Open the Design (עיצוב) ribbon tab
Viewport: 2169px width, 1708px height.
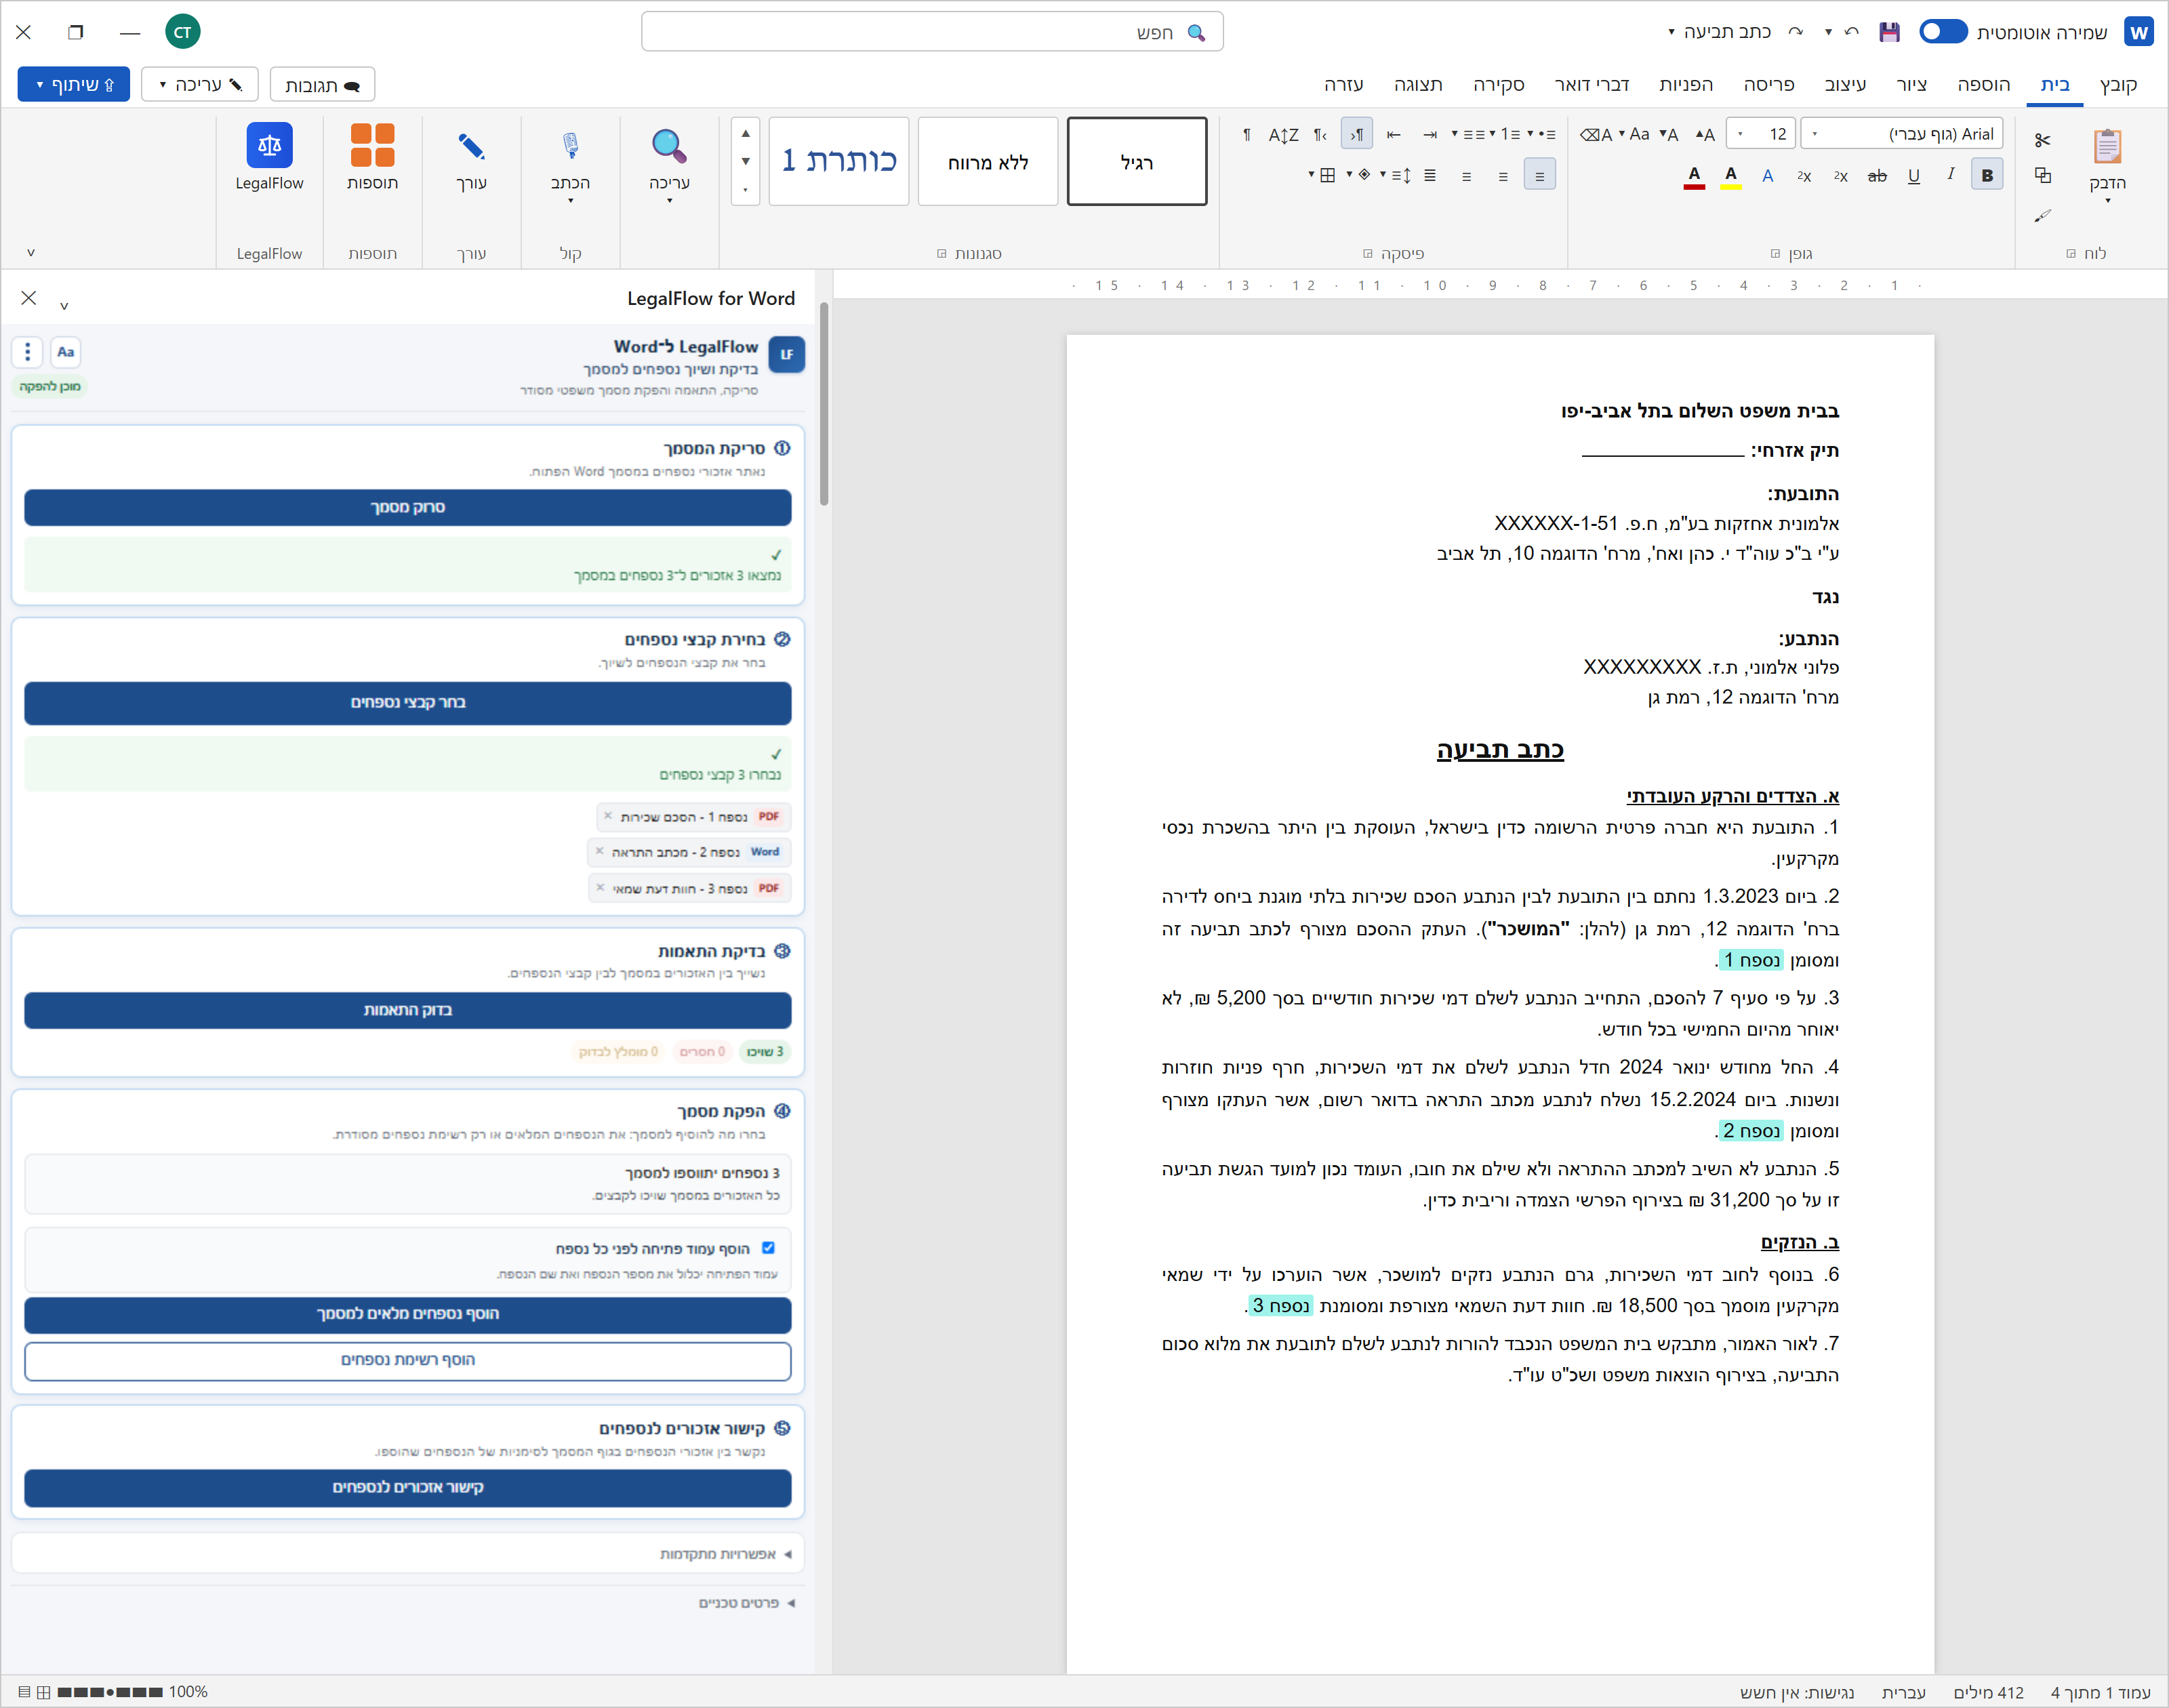tap(1844, 85)
